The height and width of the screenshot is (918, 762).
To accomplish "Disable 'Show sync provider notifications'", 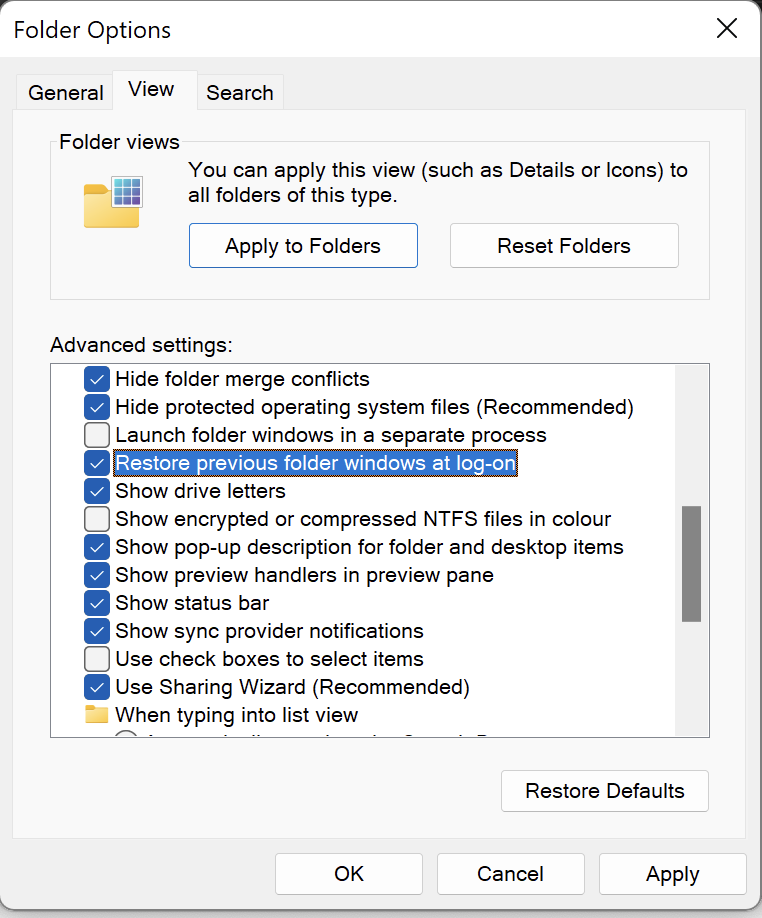I will coord(96,631).
